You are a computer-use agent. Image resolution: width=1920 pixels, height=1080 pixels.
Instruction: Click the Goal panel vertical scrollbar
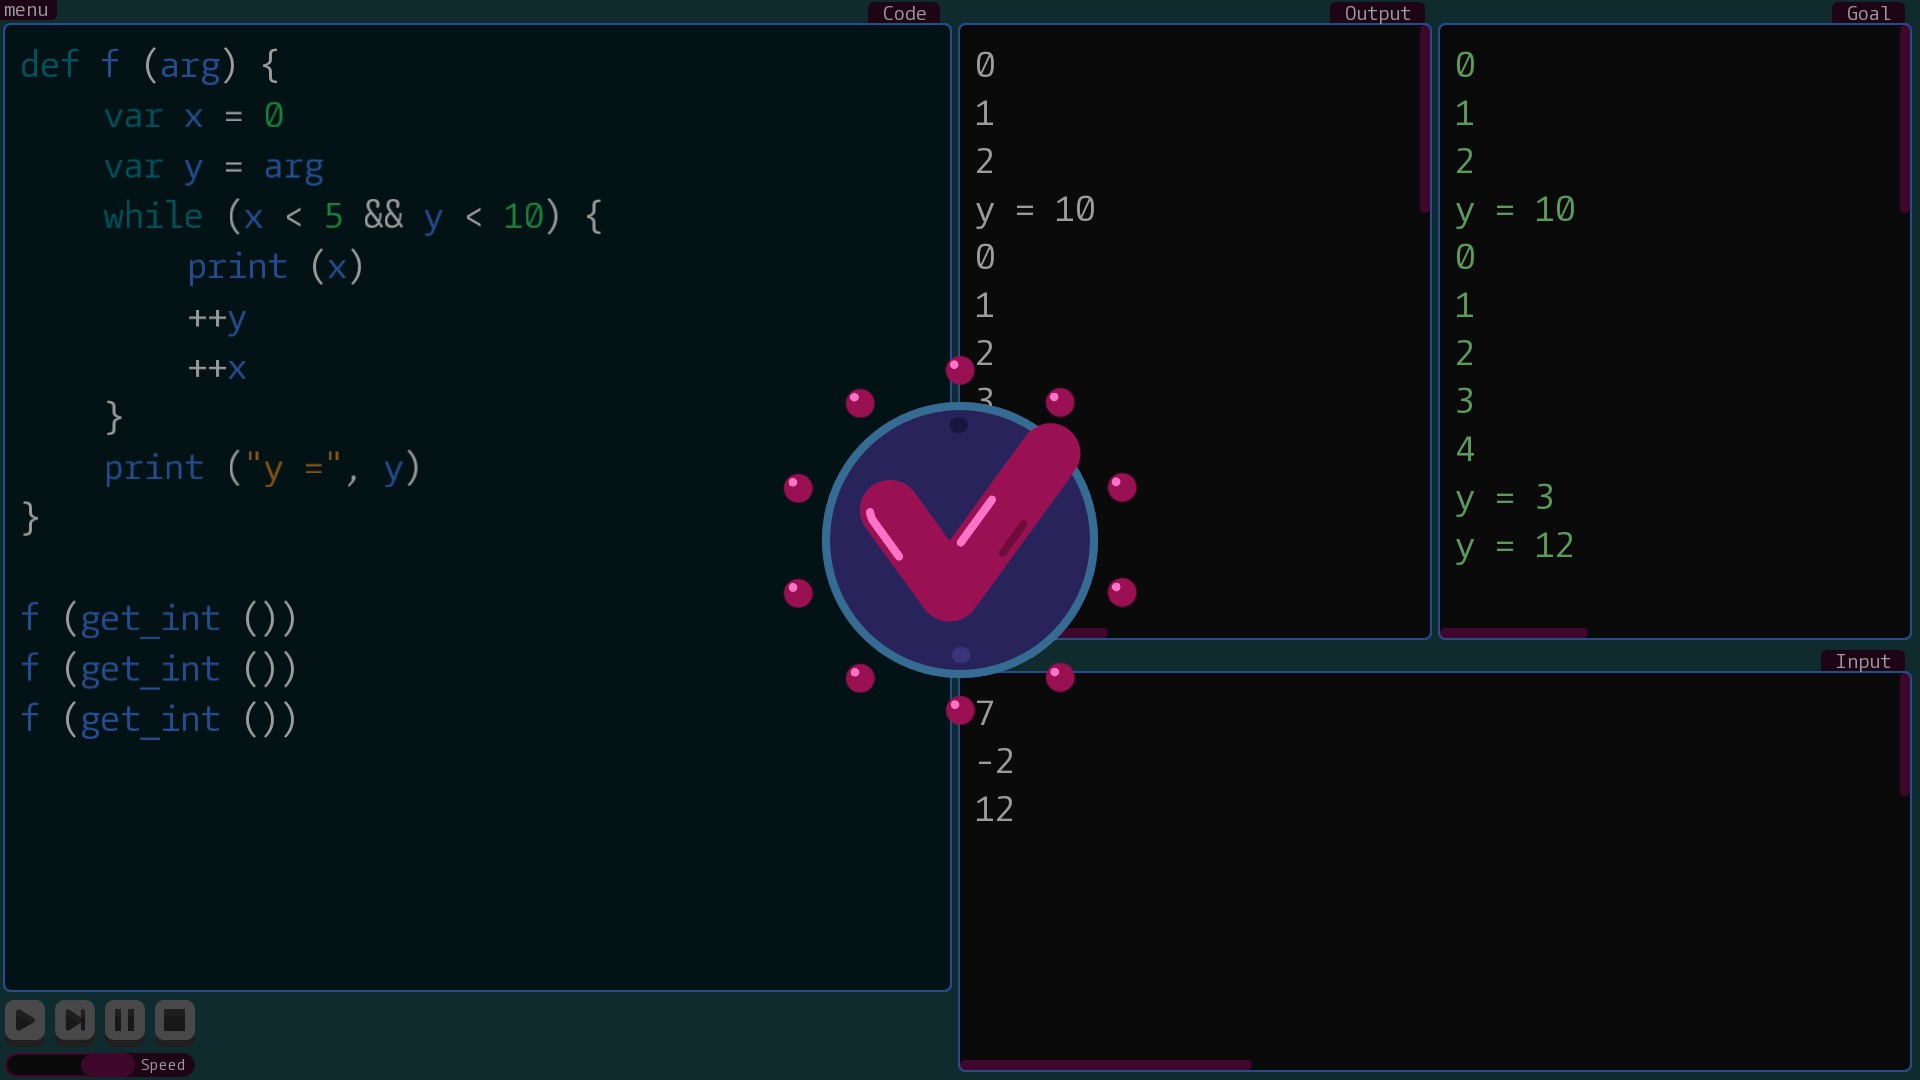click(1905, 120)
